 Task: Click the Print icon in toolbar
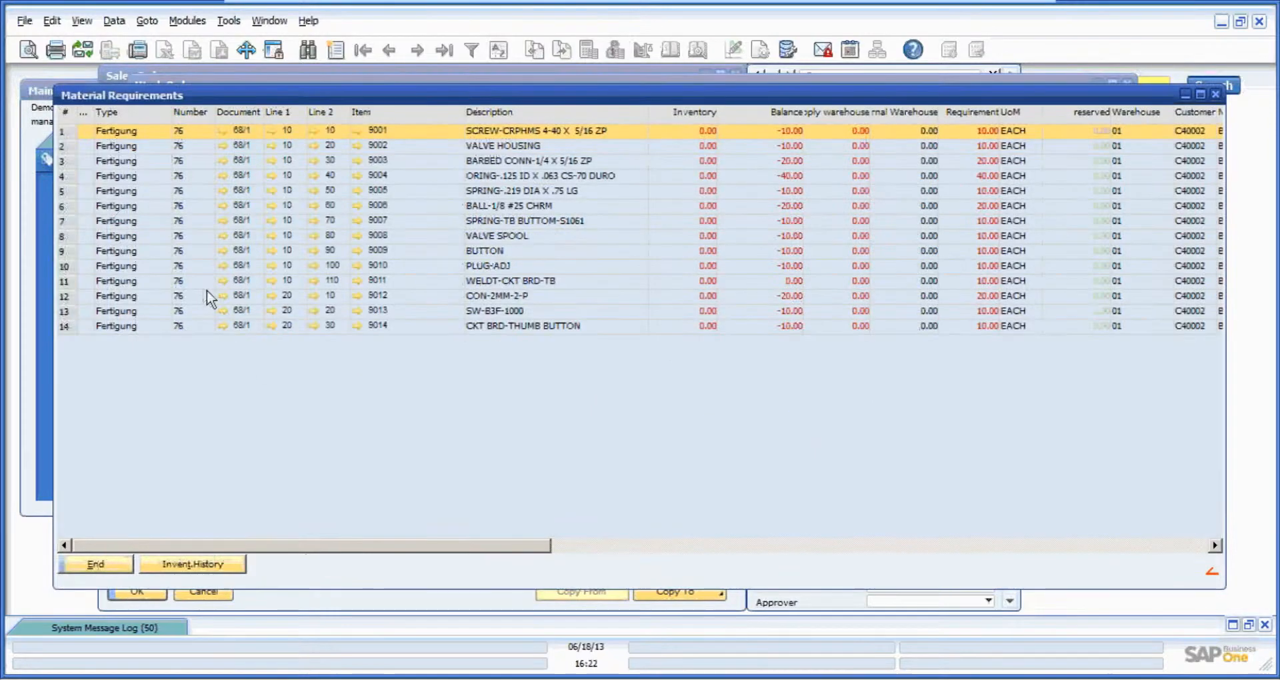coord(56,50)
